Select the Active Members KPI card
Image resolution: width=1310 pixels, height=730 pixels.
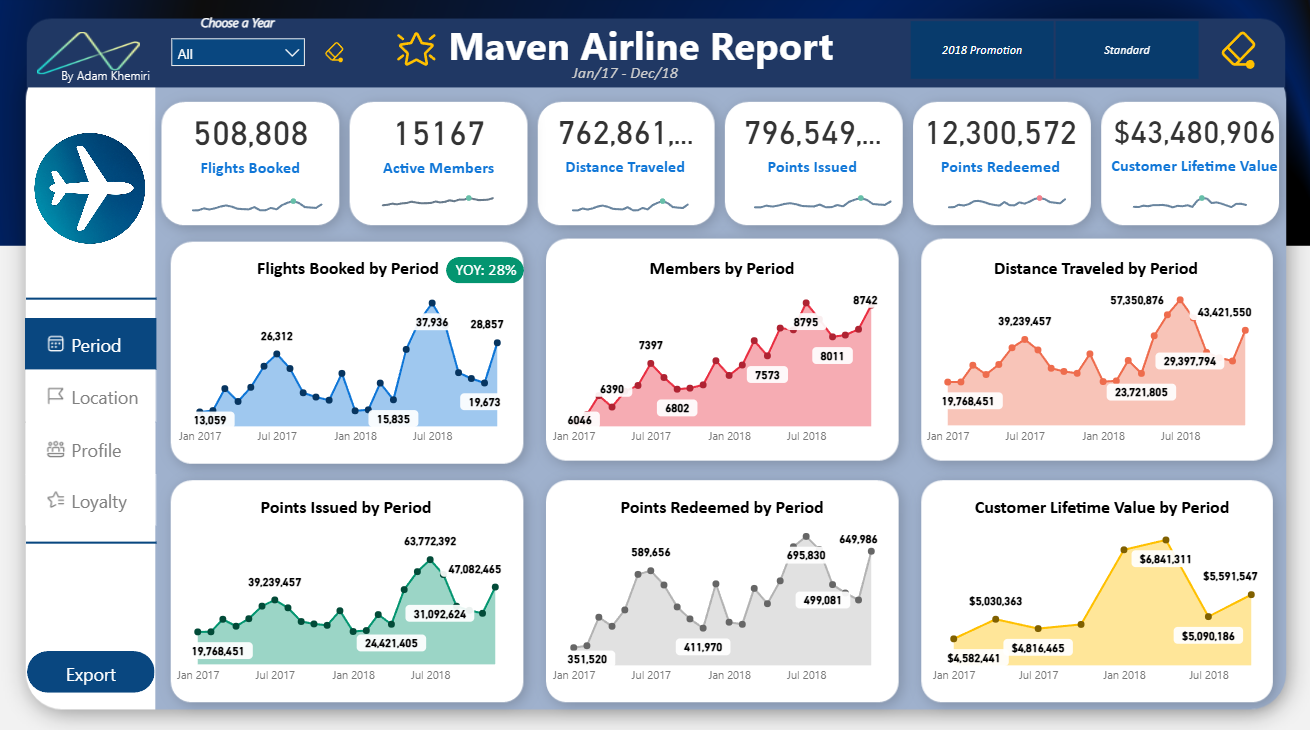(x=438, y=163)
